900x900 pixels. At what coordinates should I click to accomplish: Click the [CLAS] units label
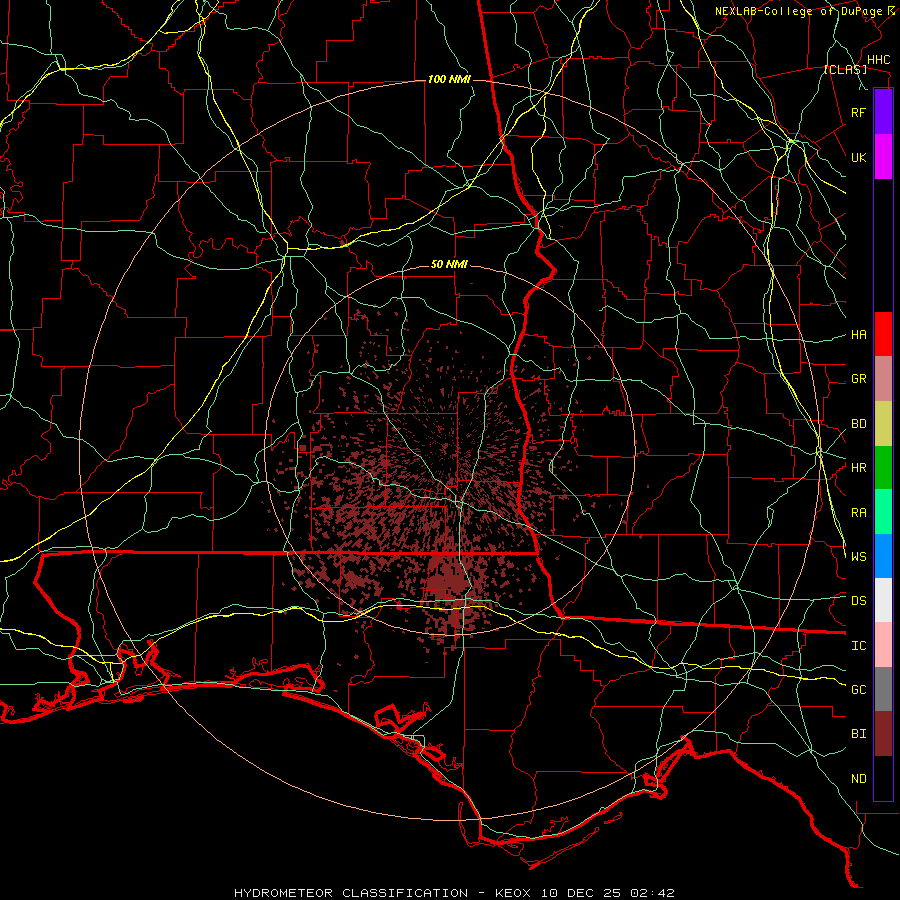click(x=845, y=69)
